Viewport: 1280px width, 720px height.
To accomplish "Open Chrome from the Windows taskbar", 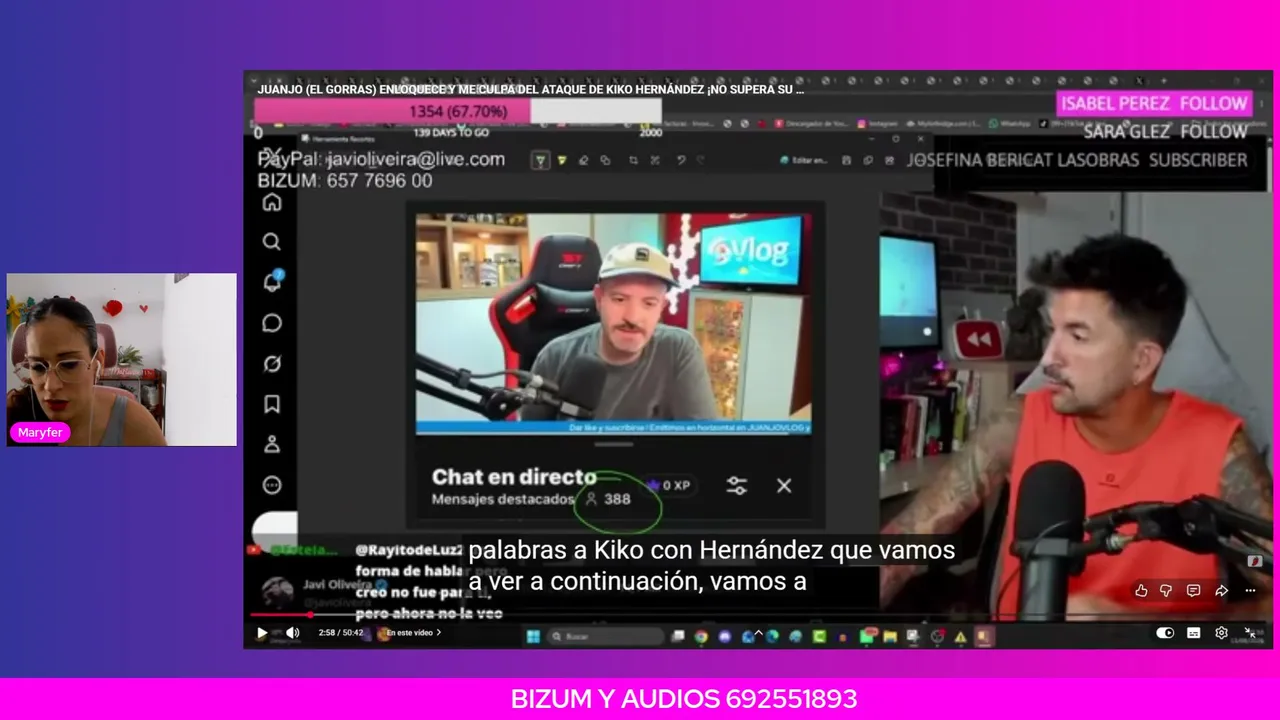I will click(x=701, y=636).
